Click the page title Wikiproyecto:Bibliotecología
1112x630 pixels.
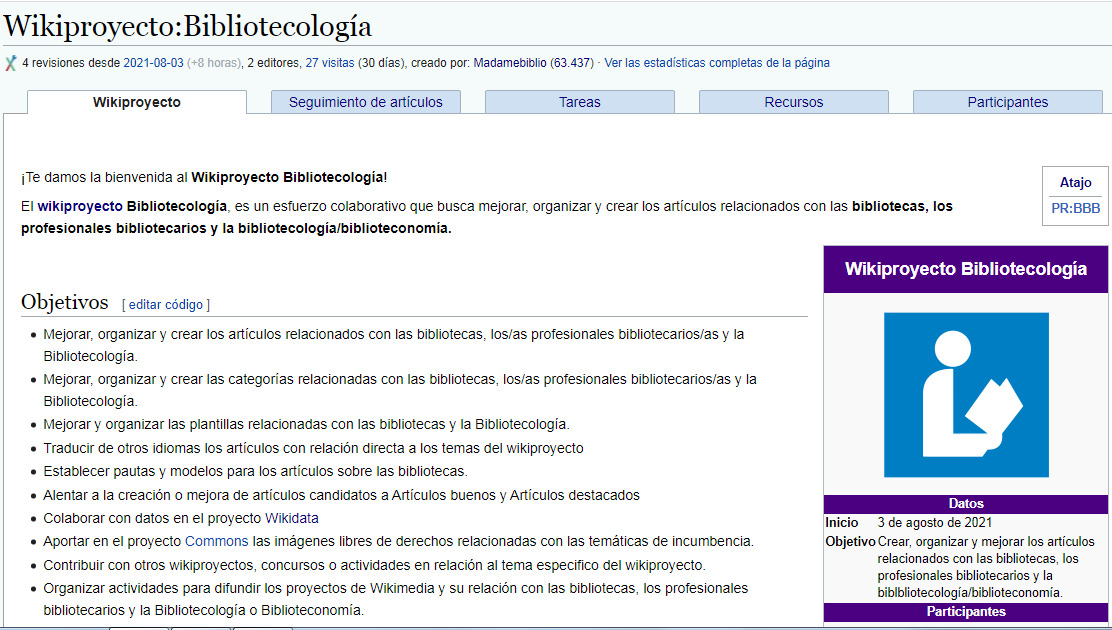coord(188,26)
